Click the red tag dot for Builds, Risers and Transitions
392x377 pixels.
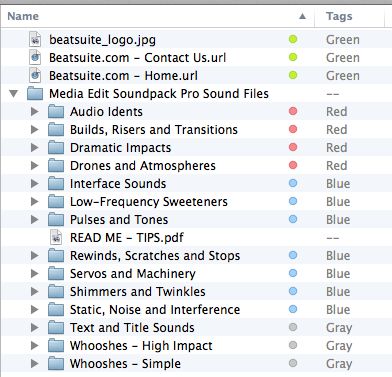coord(293,129)
